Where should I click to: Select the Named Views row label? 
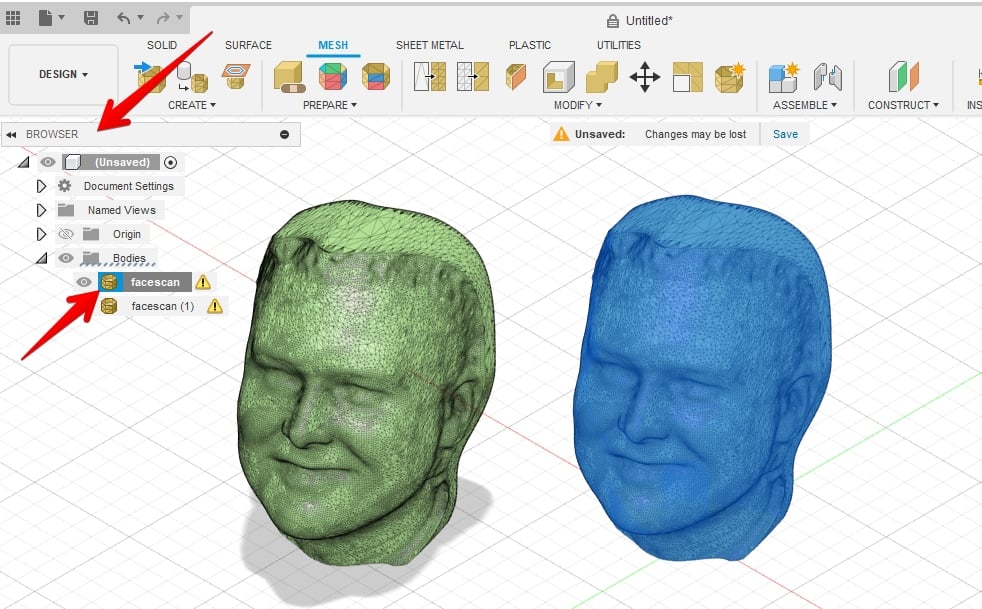click(x=121, y=210)
